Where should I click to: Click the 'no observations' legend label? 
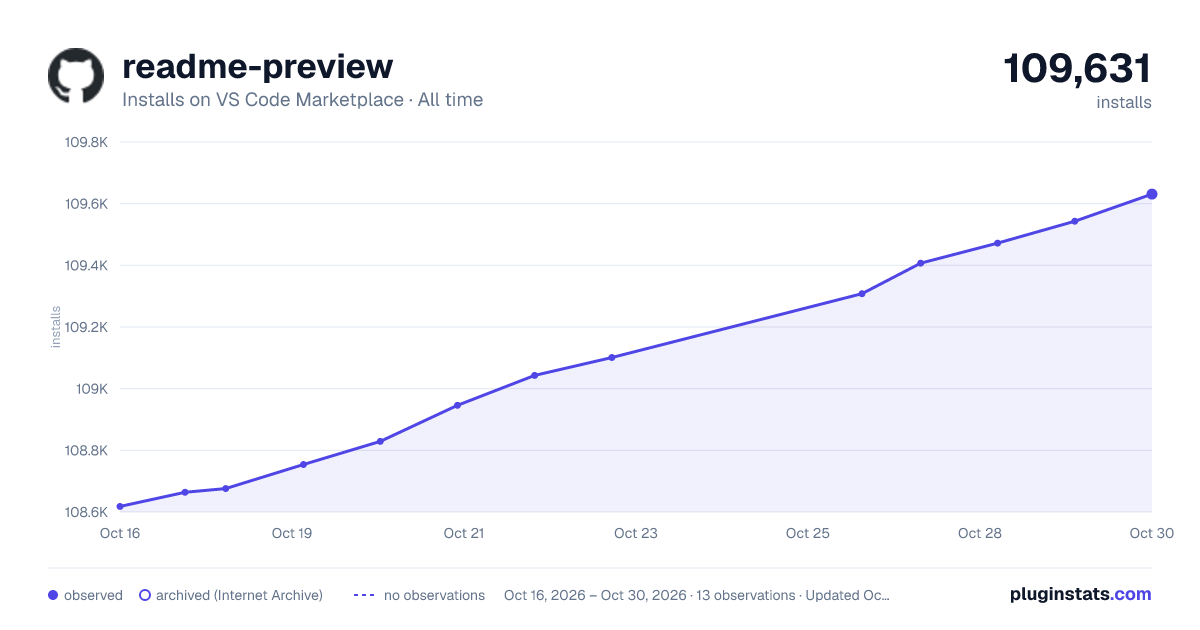point(434,595)
